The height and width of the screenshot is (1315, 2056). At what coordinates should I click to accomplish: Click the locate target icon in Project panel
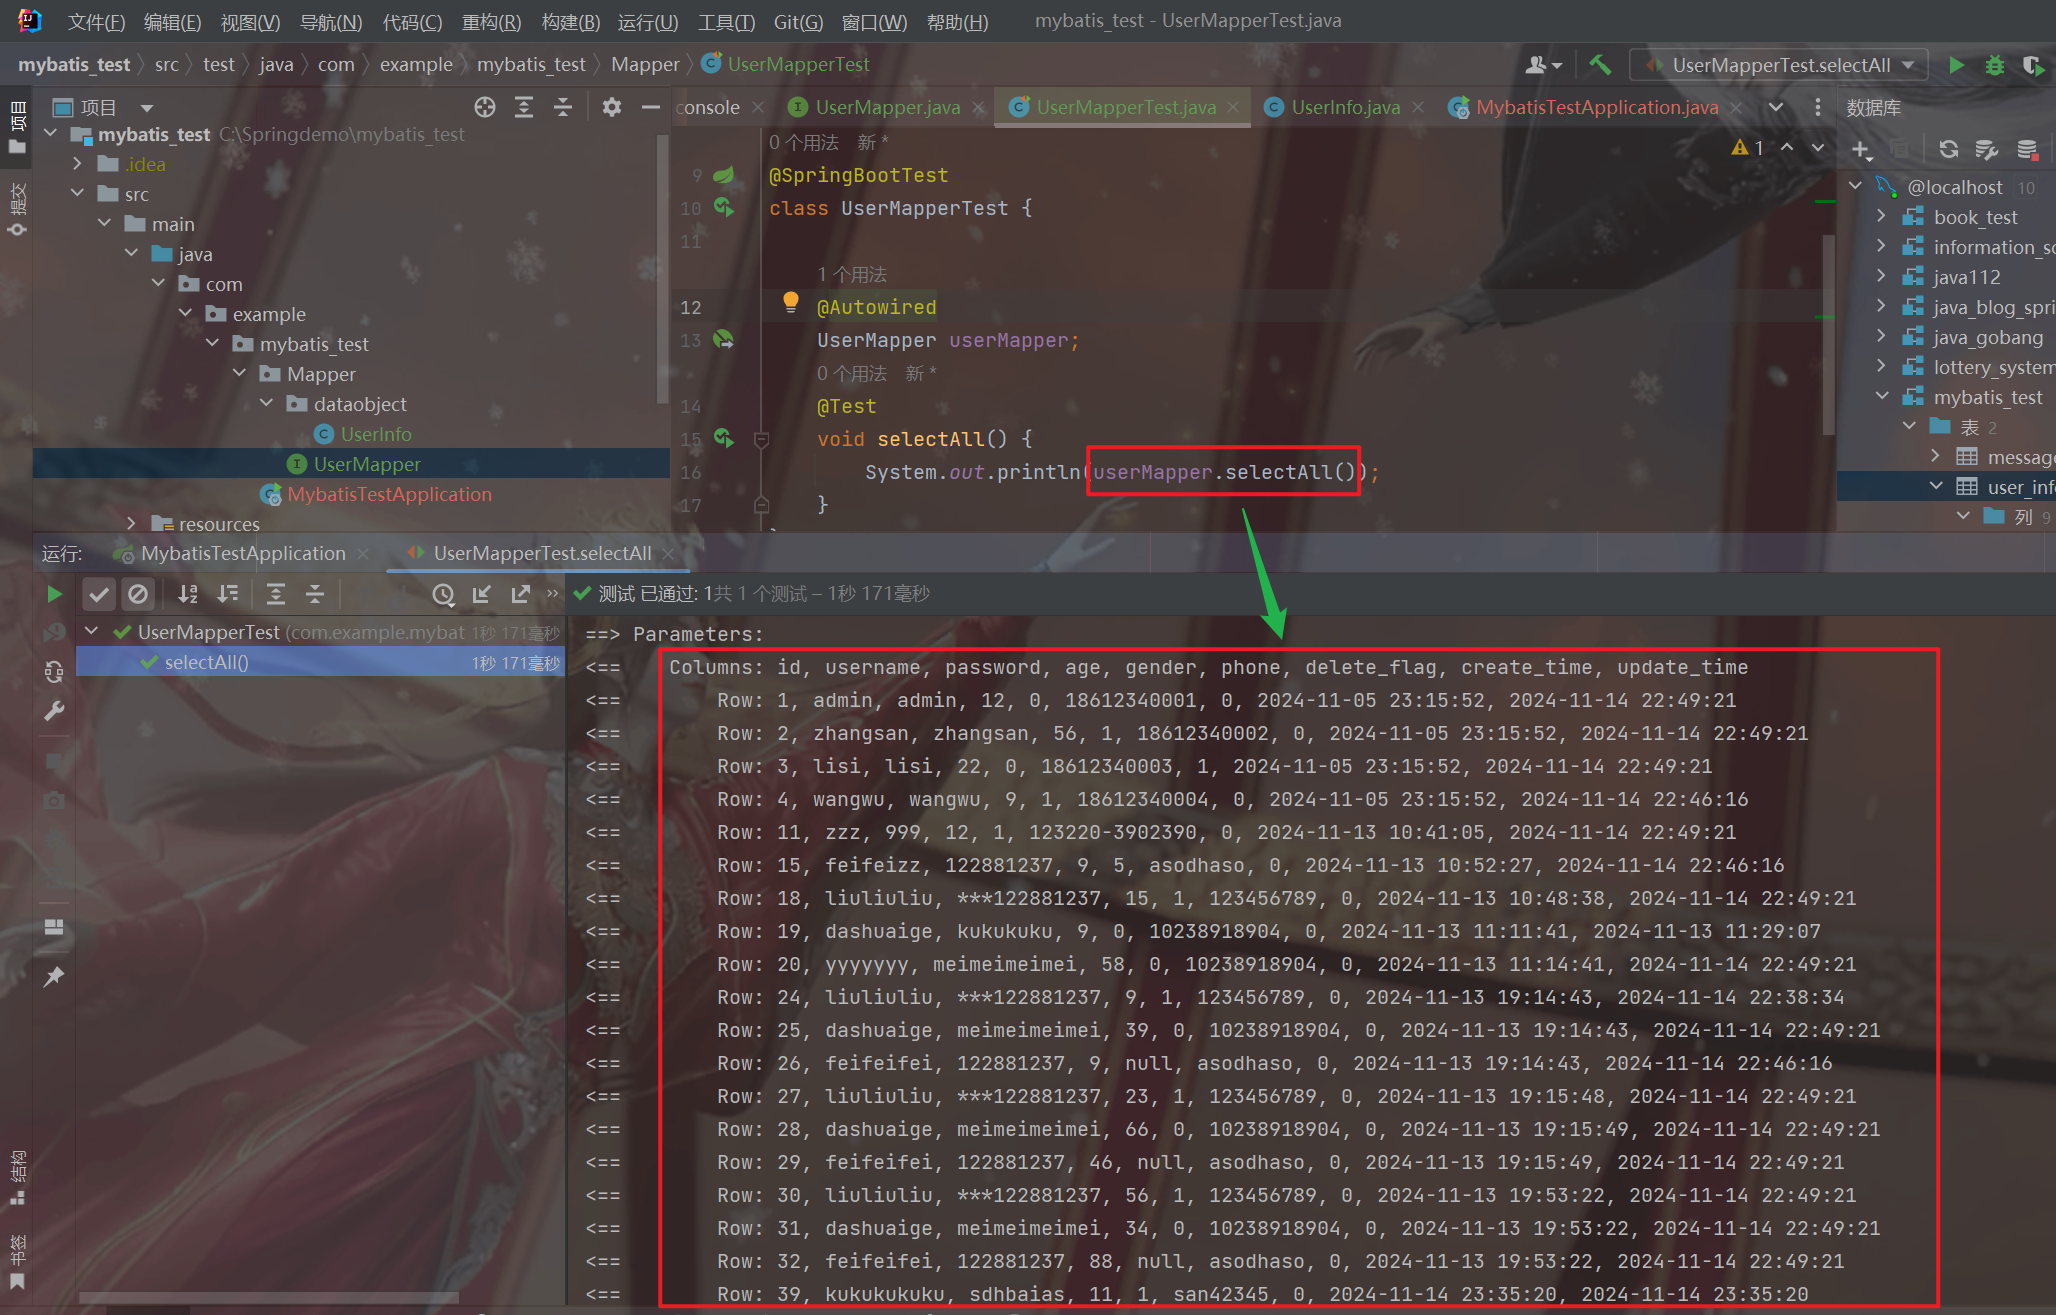[485, 107]
